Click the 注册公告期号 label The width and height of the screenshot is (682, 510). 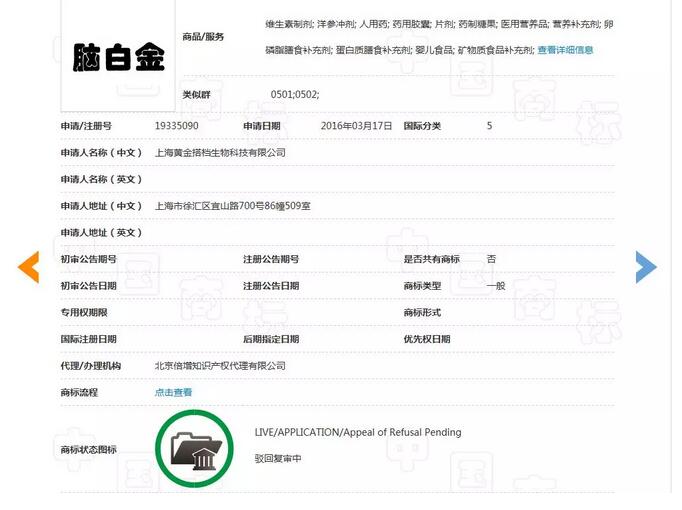click(x=271, y=259)
